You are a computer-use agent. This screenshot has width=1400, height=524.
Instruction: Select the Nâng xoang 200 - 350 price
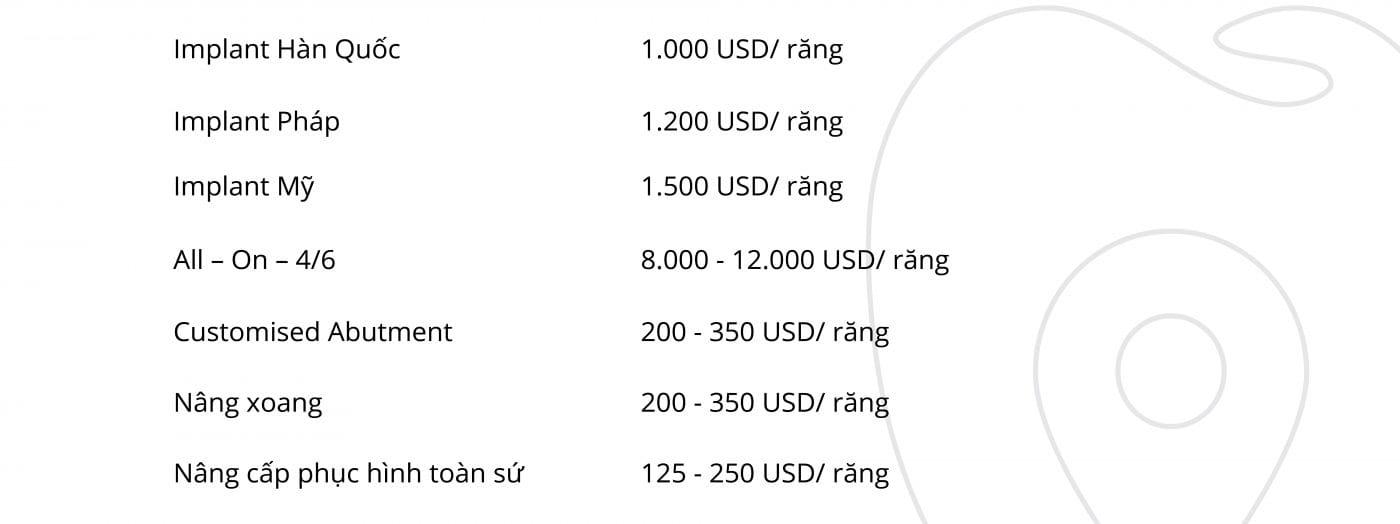(765, 403)
